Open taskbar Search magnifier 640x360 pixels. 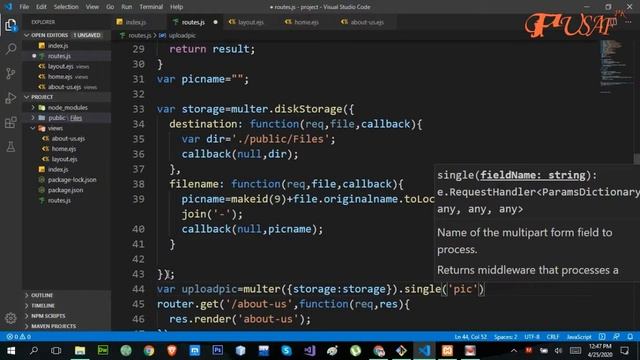34,351
